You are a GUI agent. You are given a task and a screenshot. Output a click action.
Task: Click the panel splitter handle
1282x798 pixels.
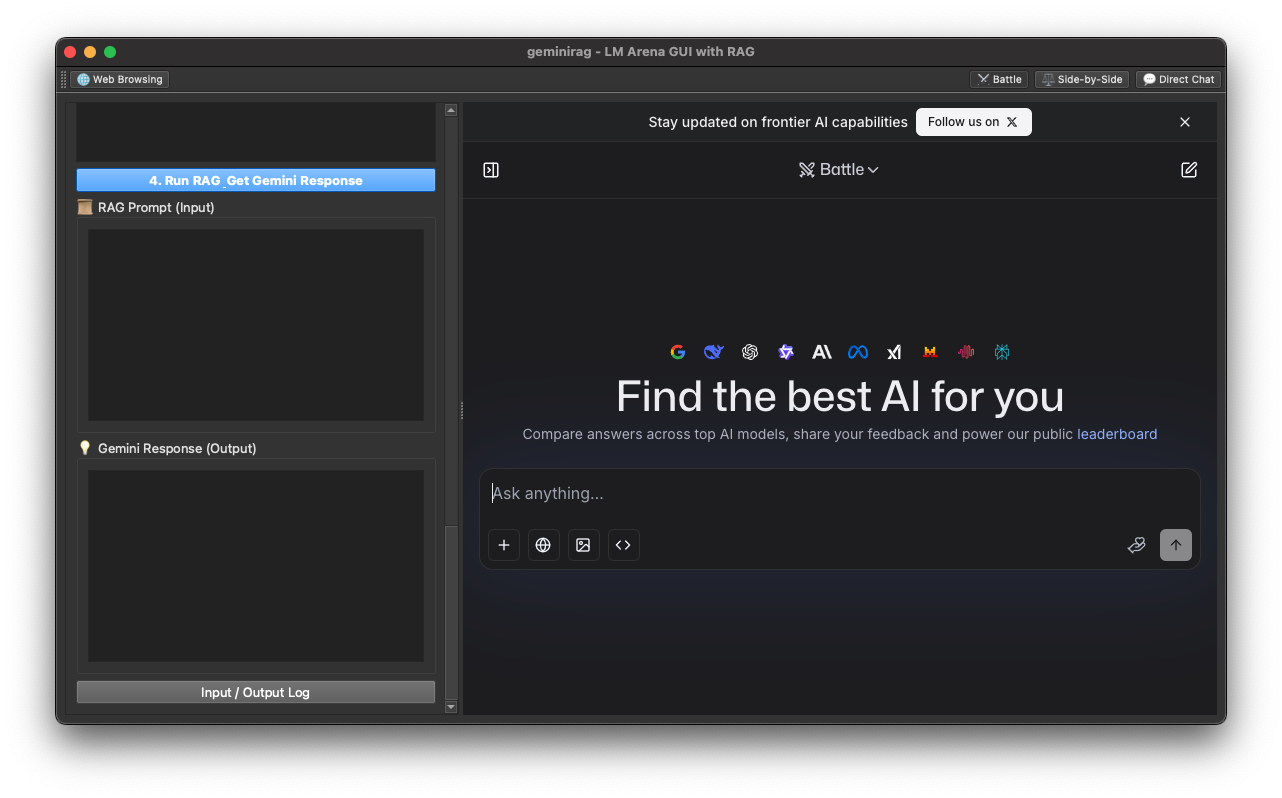pyautogui.click(x=461, y=410)
